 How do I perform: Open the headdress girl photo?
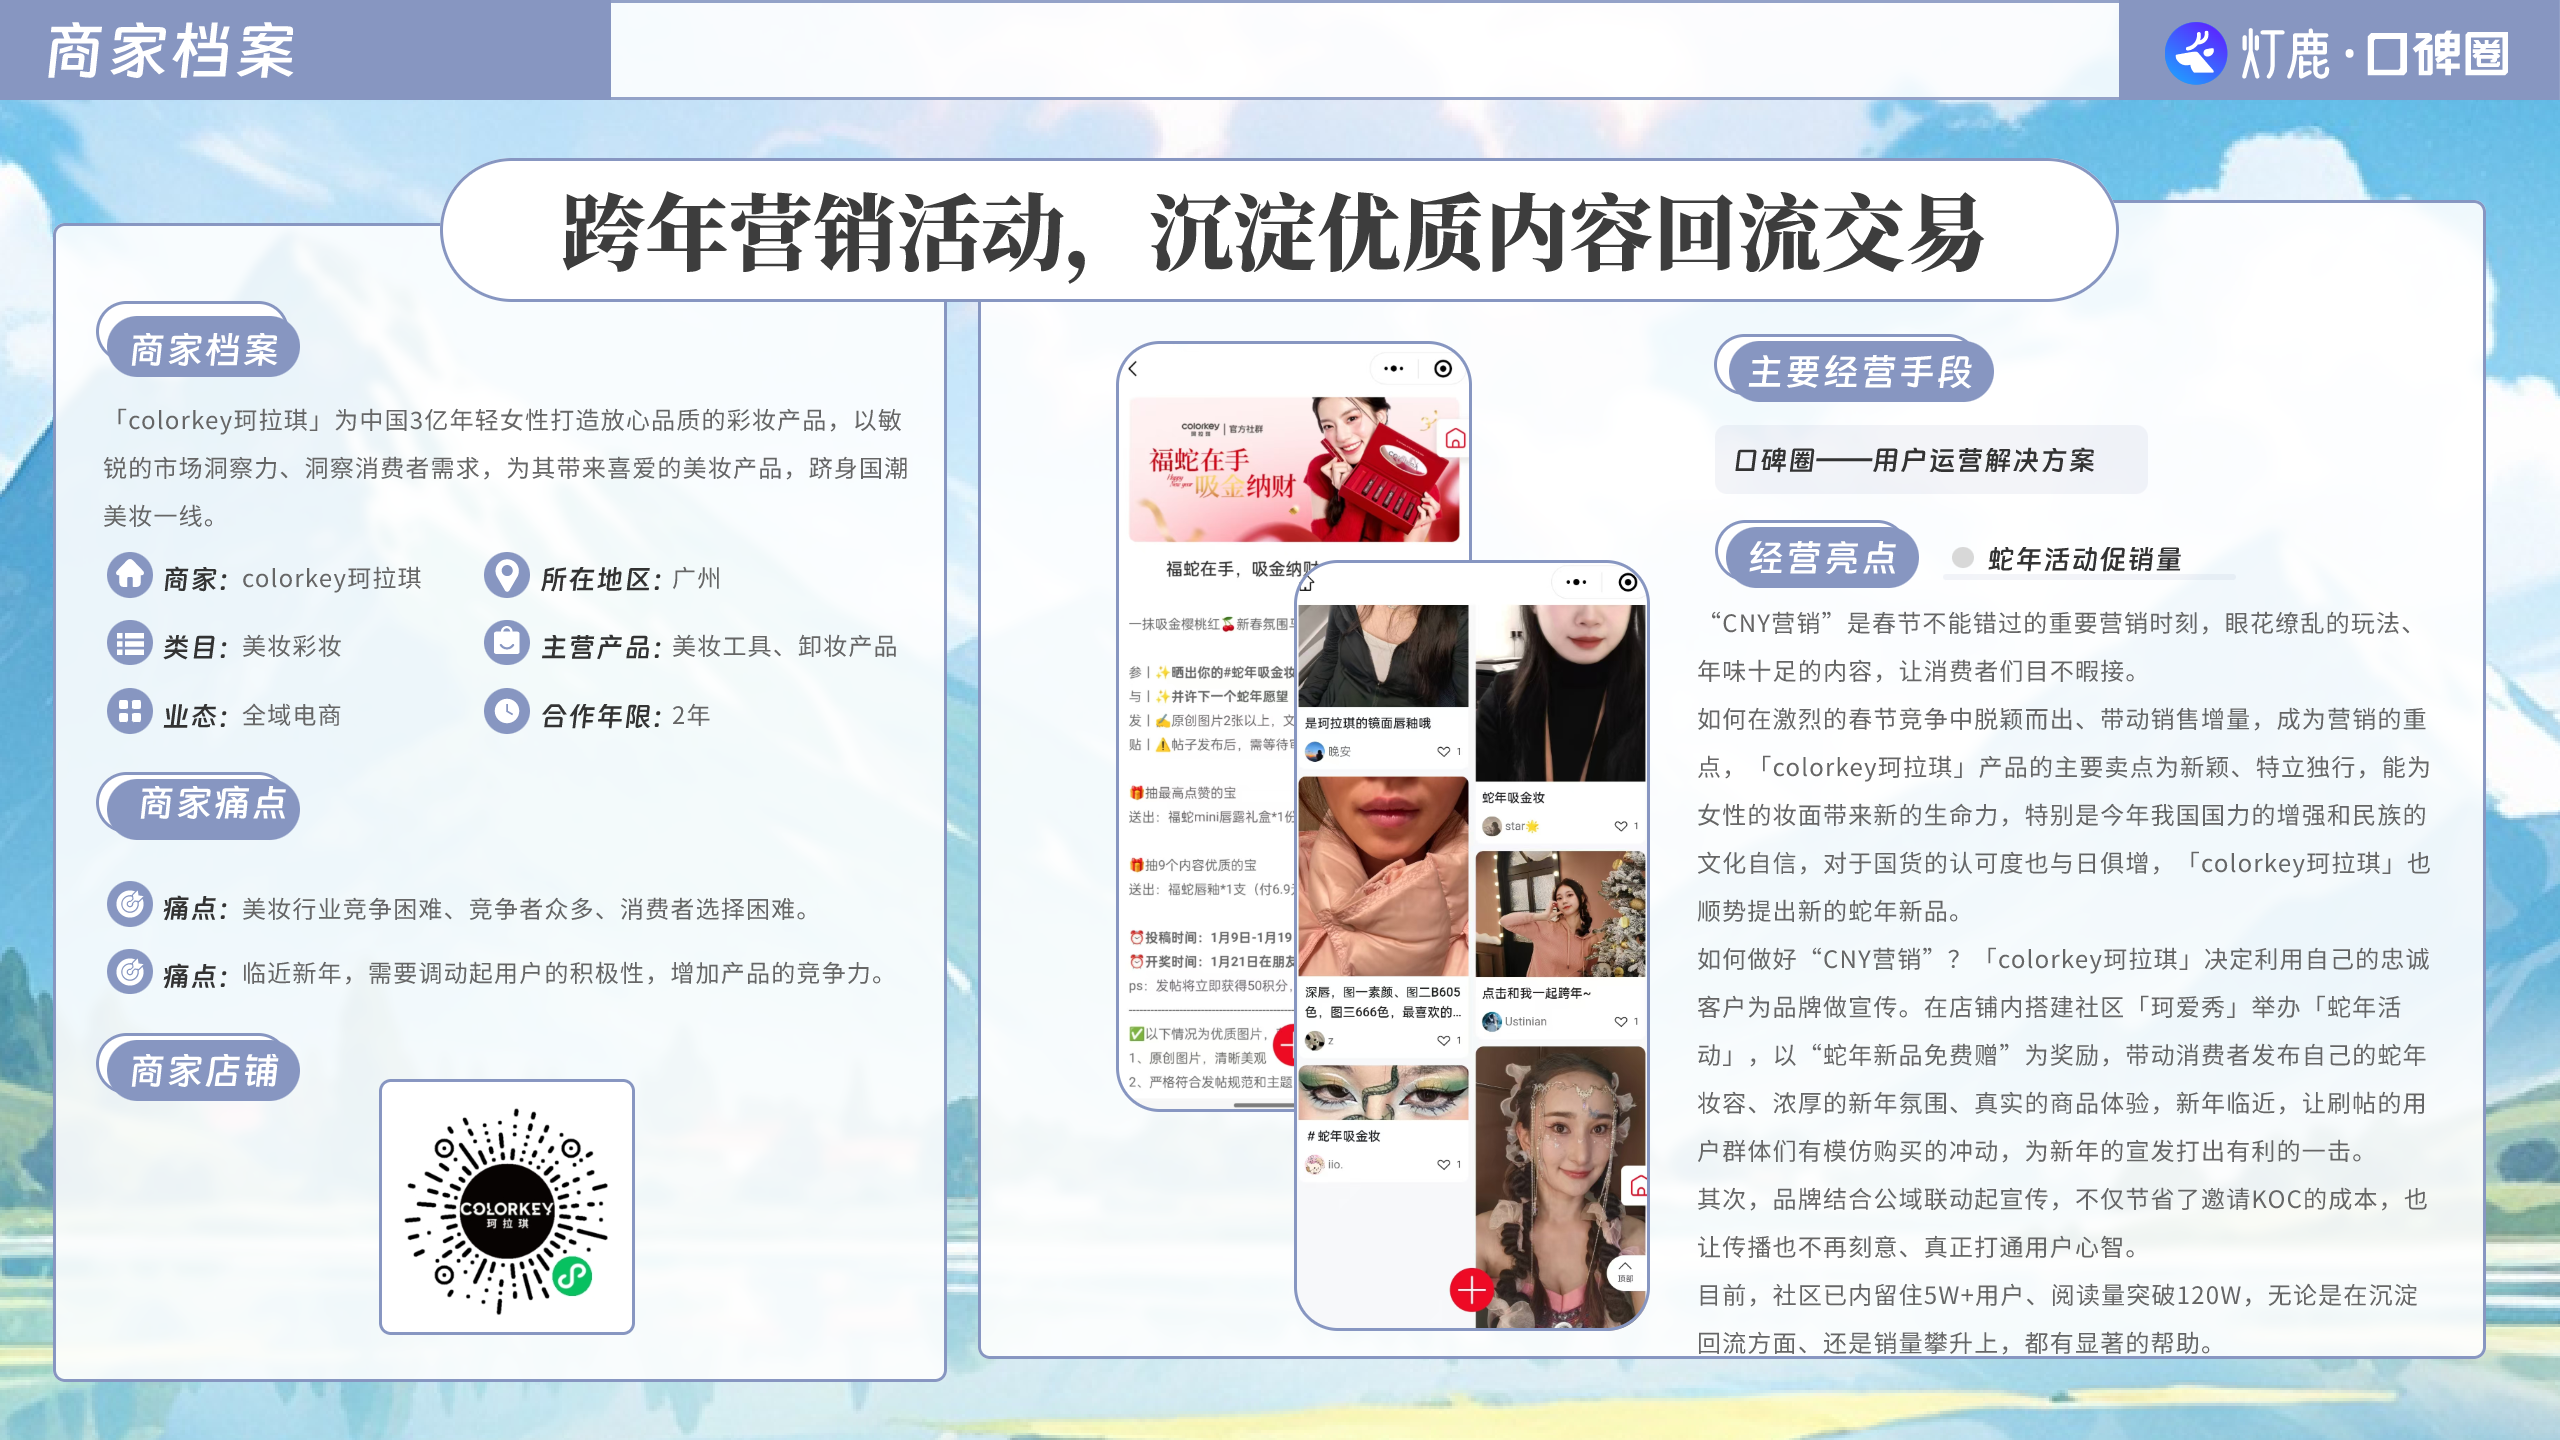pos(1560,1187)
